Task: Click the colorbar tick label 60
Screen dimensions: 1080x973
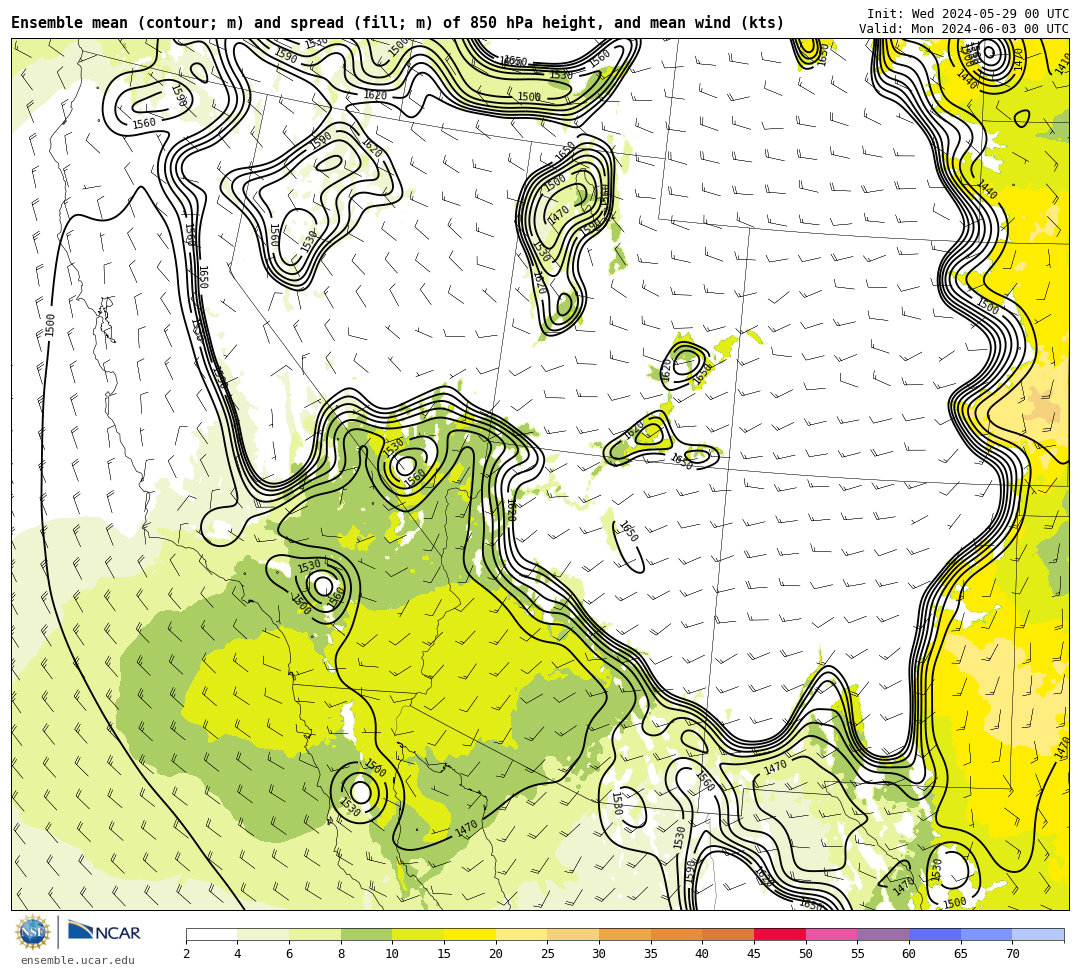Action: tap(909, 954)
